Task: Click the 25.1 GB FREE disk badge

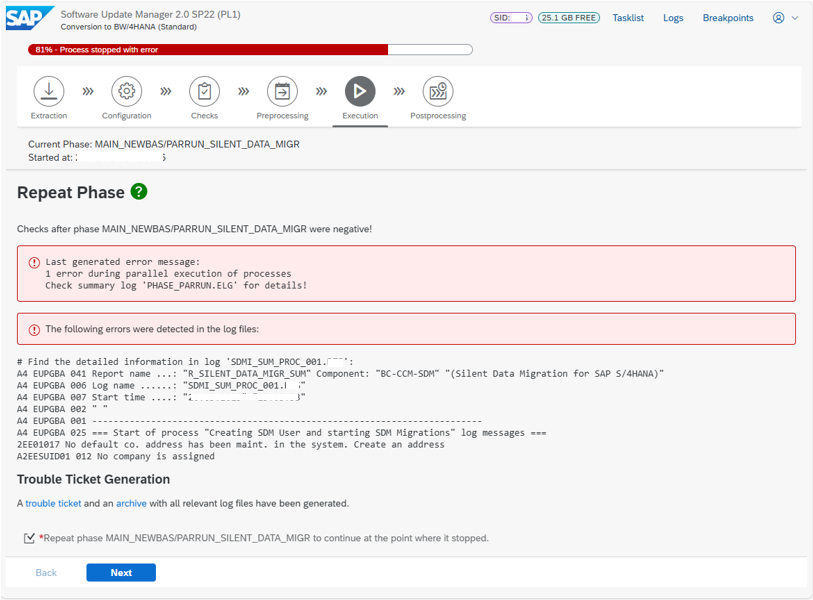Action: (x=569, y=18)
